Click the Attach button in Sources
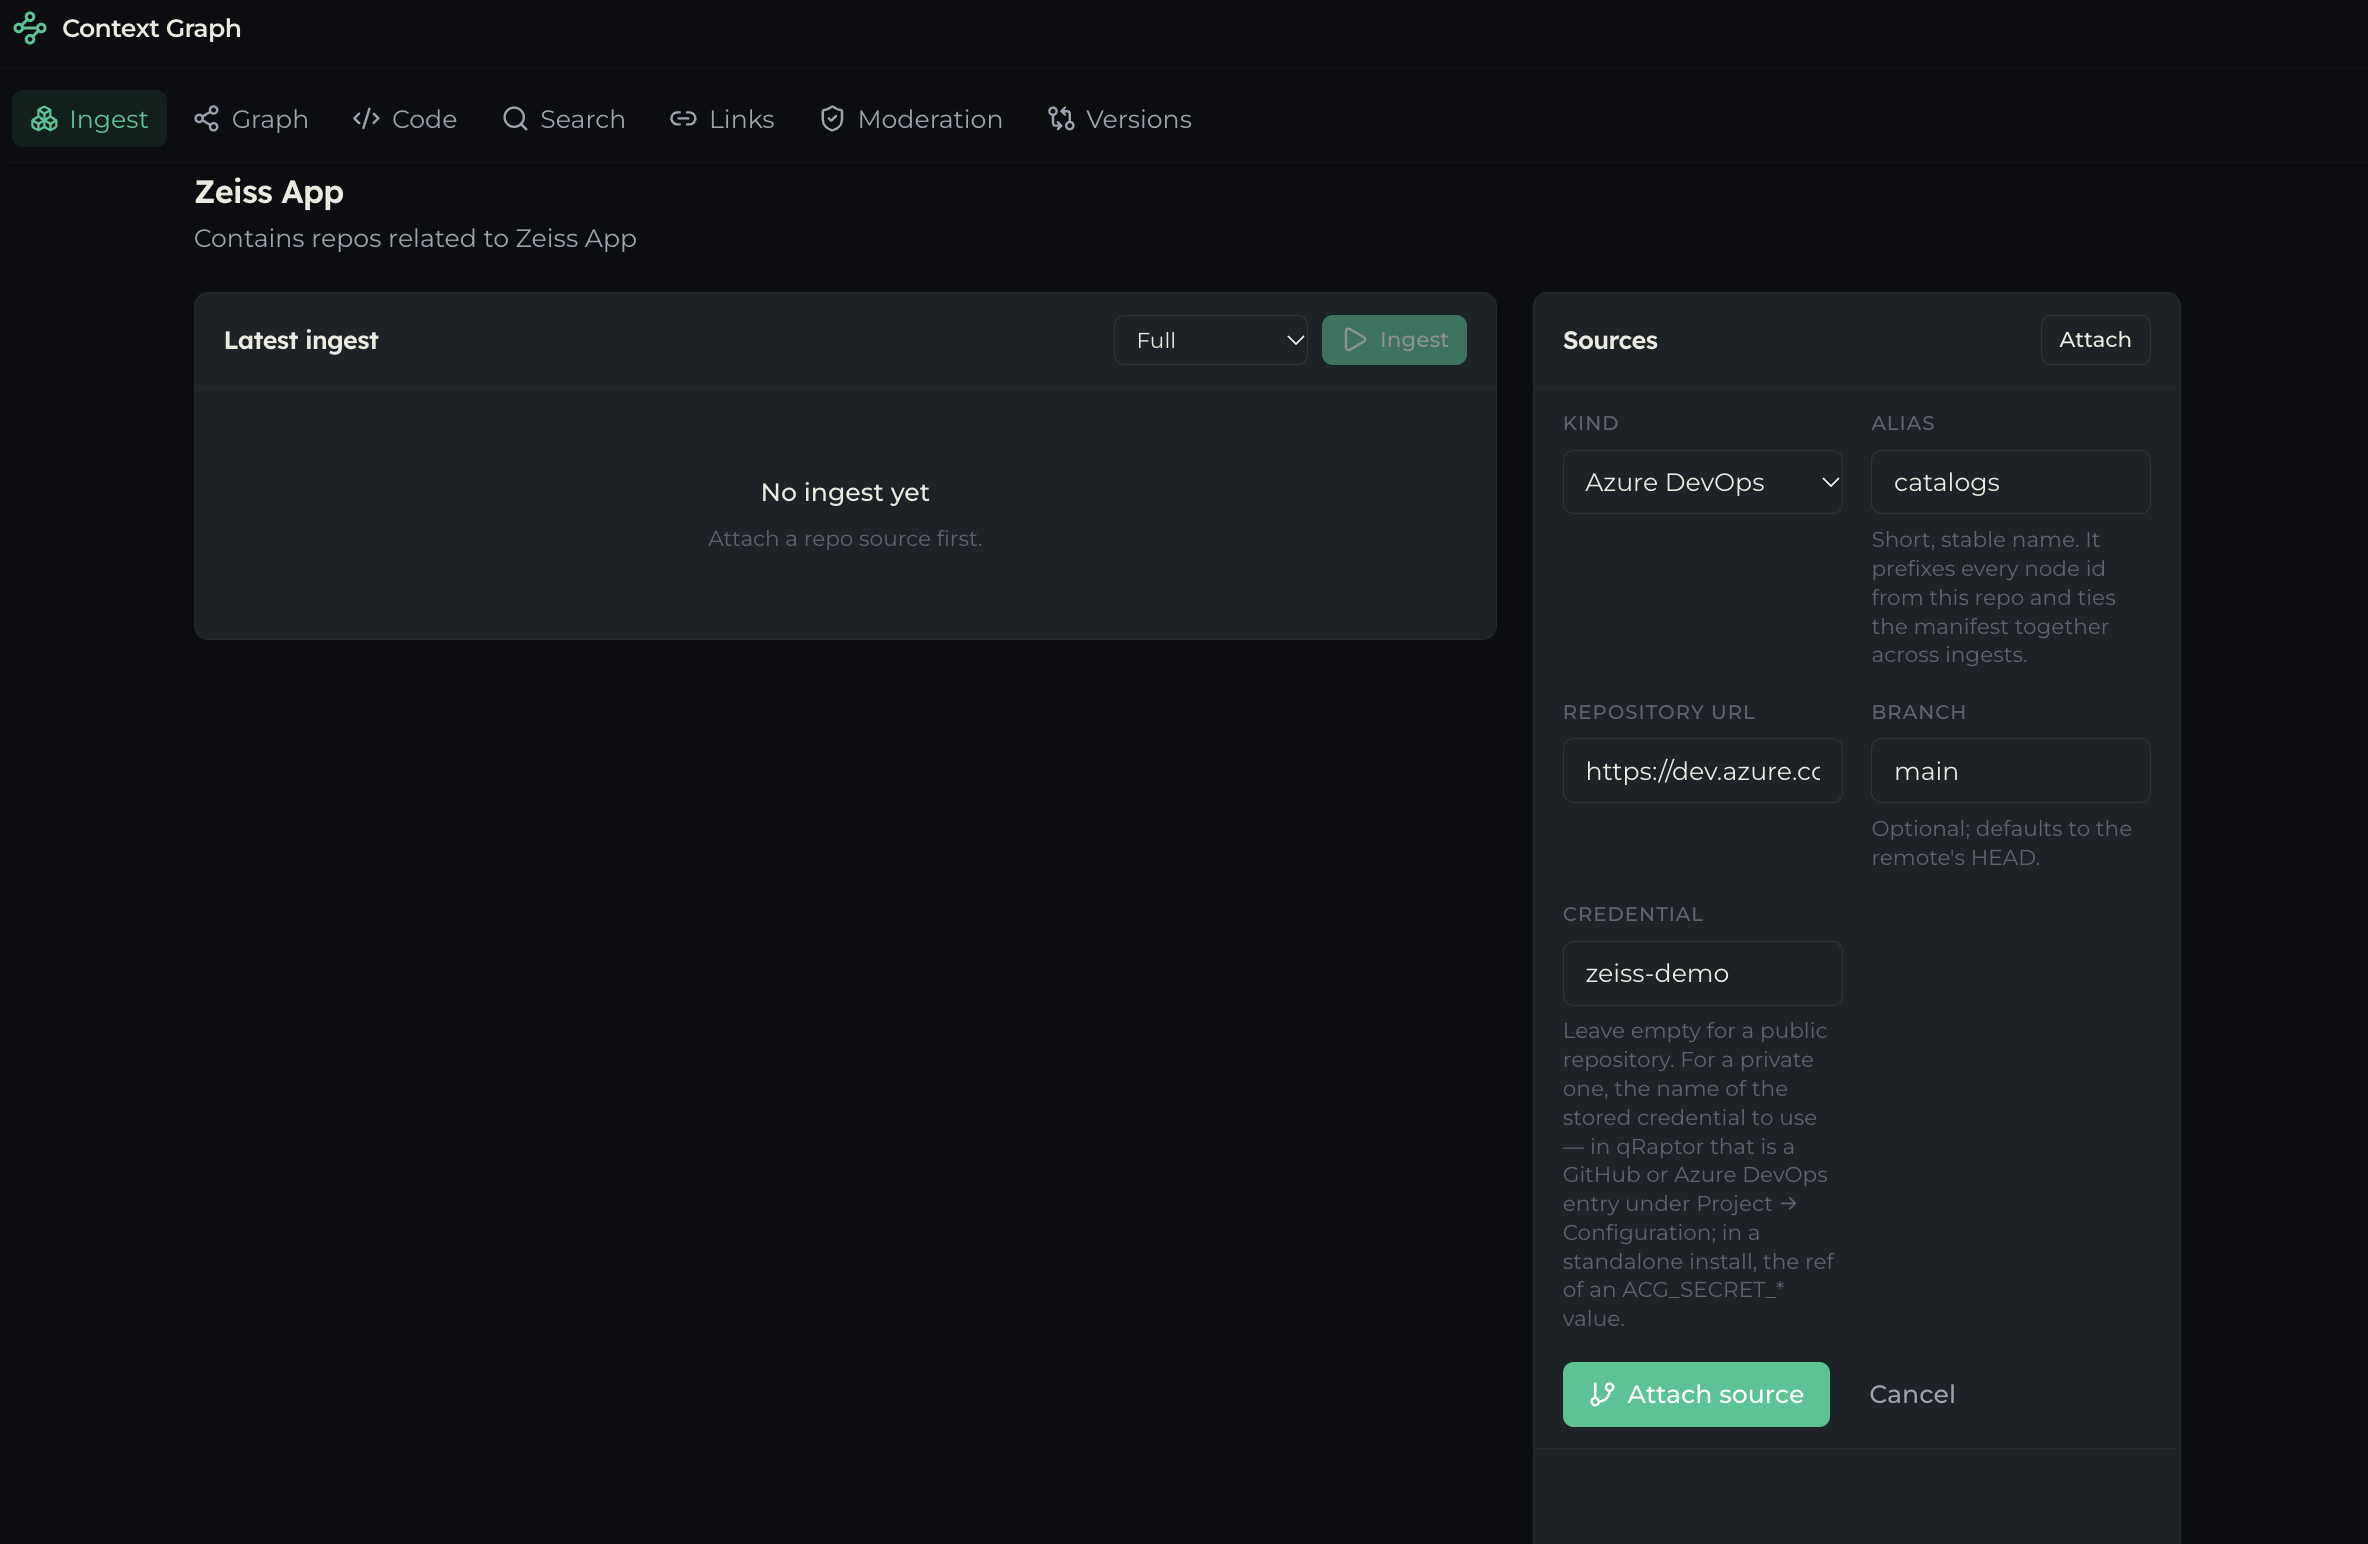 coord(2095,340)
